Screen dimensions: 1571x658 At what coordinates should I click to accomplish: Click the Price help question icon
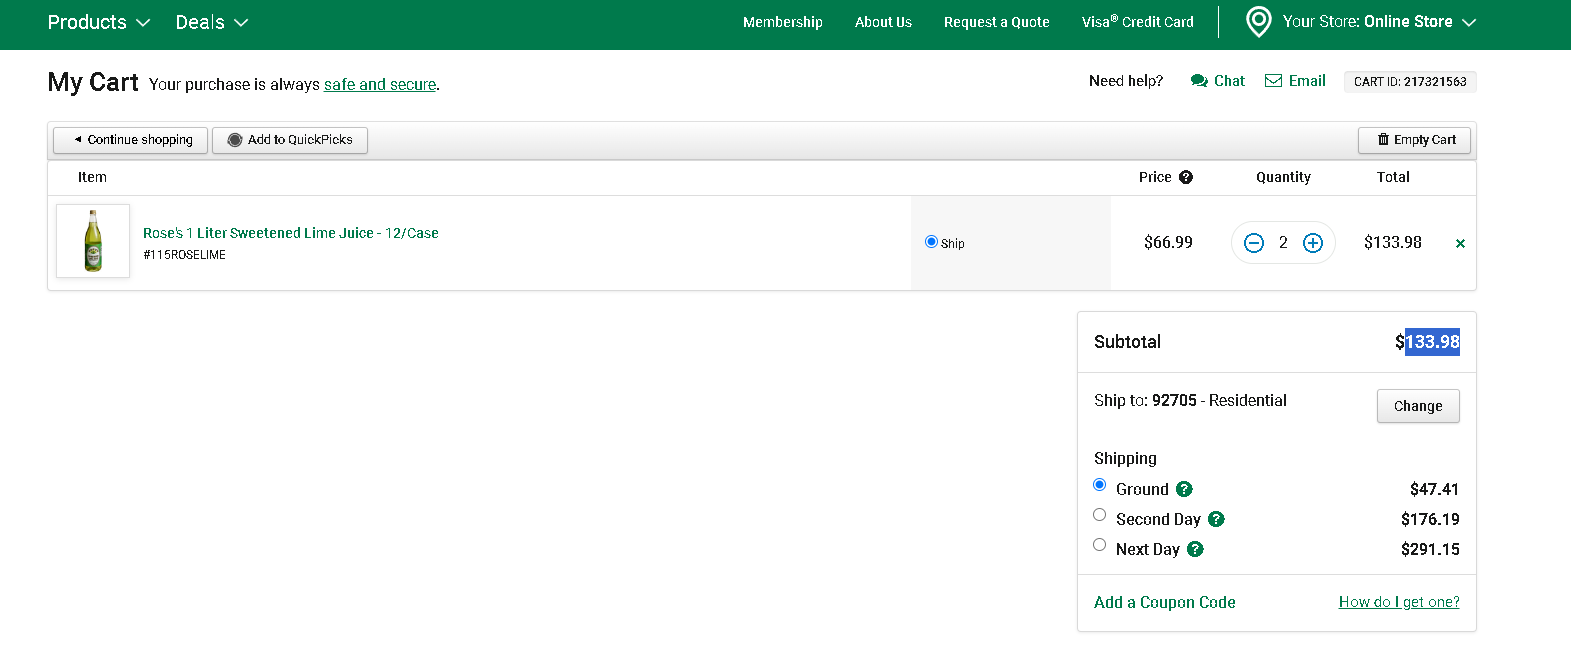point(1186,177)
